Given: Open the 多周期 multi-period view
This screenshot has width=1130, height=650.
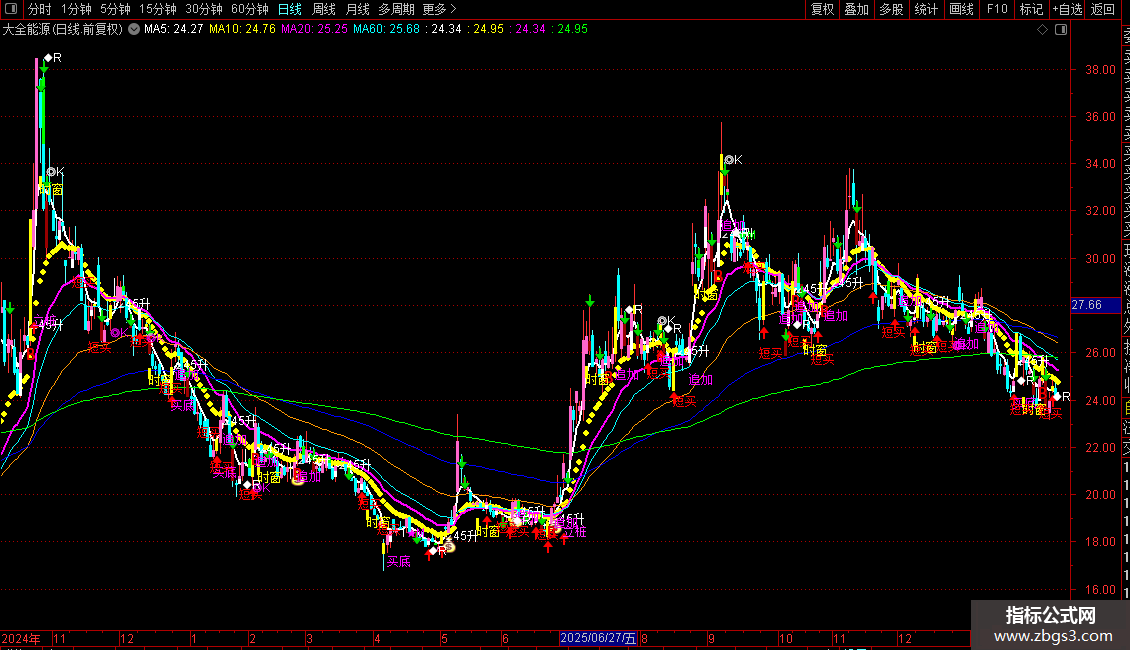Looking at the screenshot, I should coord(396,9).
